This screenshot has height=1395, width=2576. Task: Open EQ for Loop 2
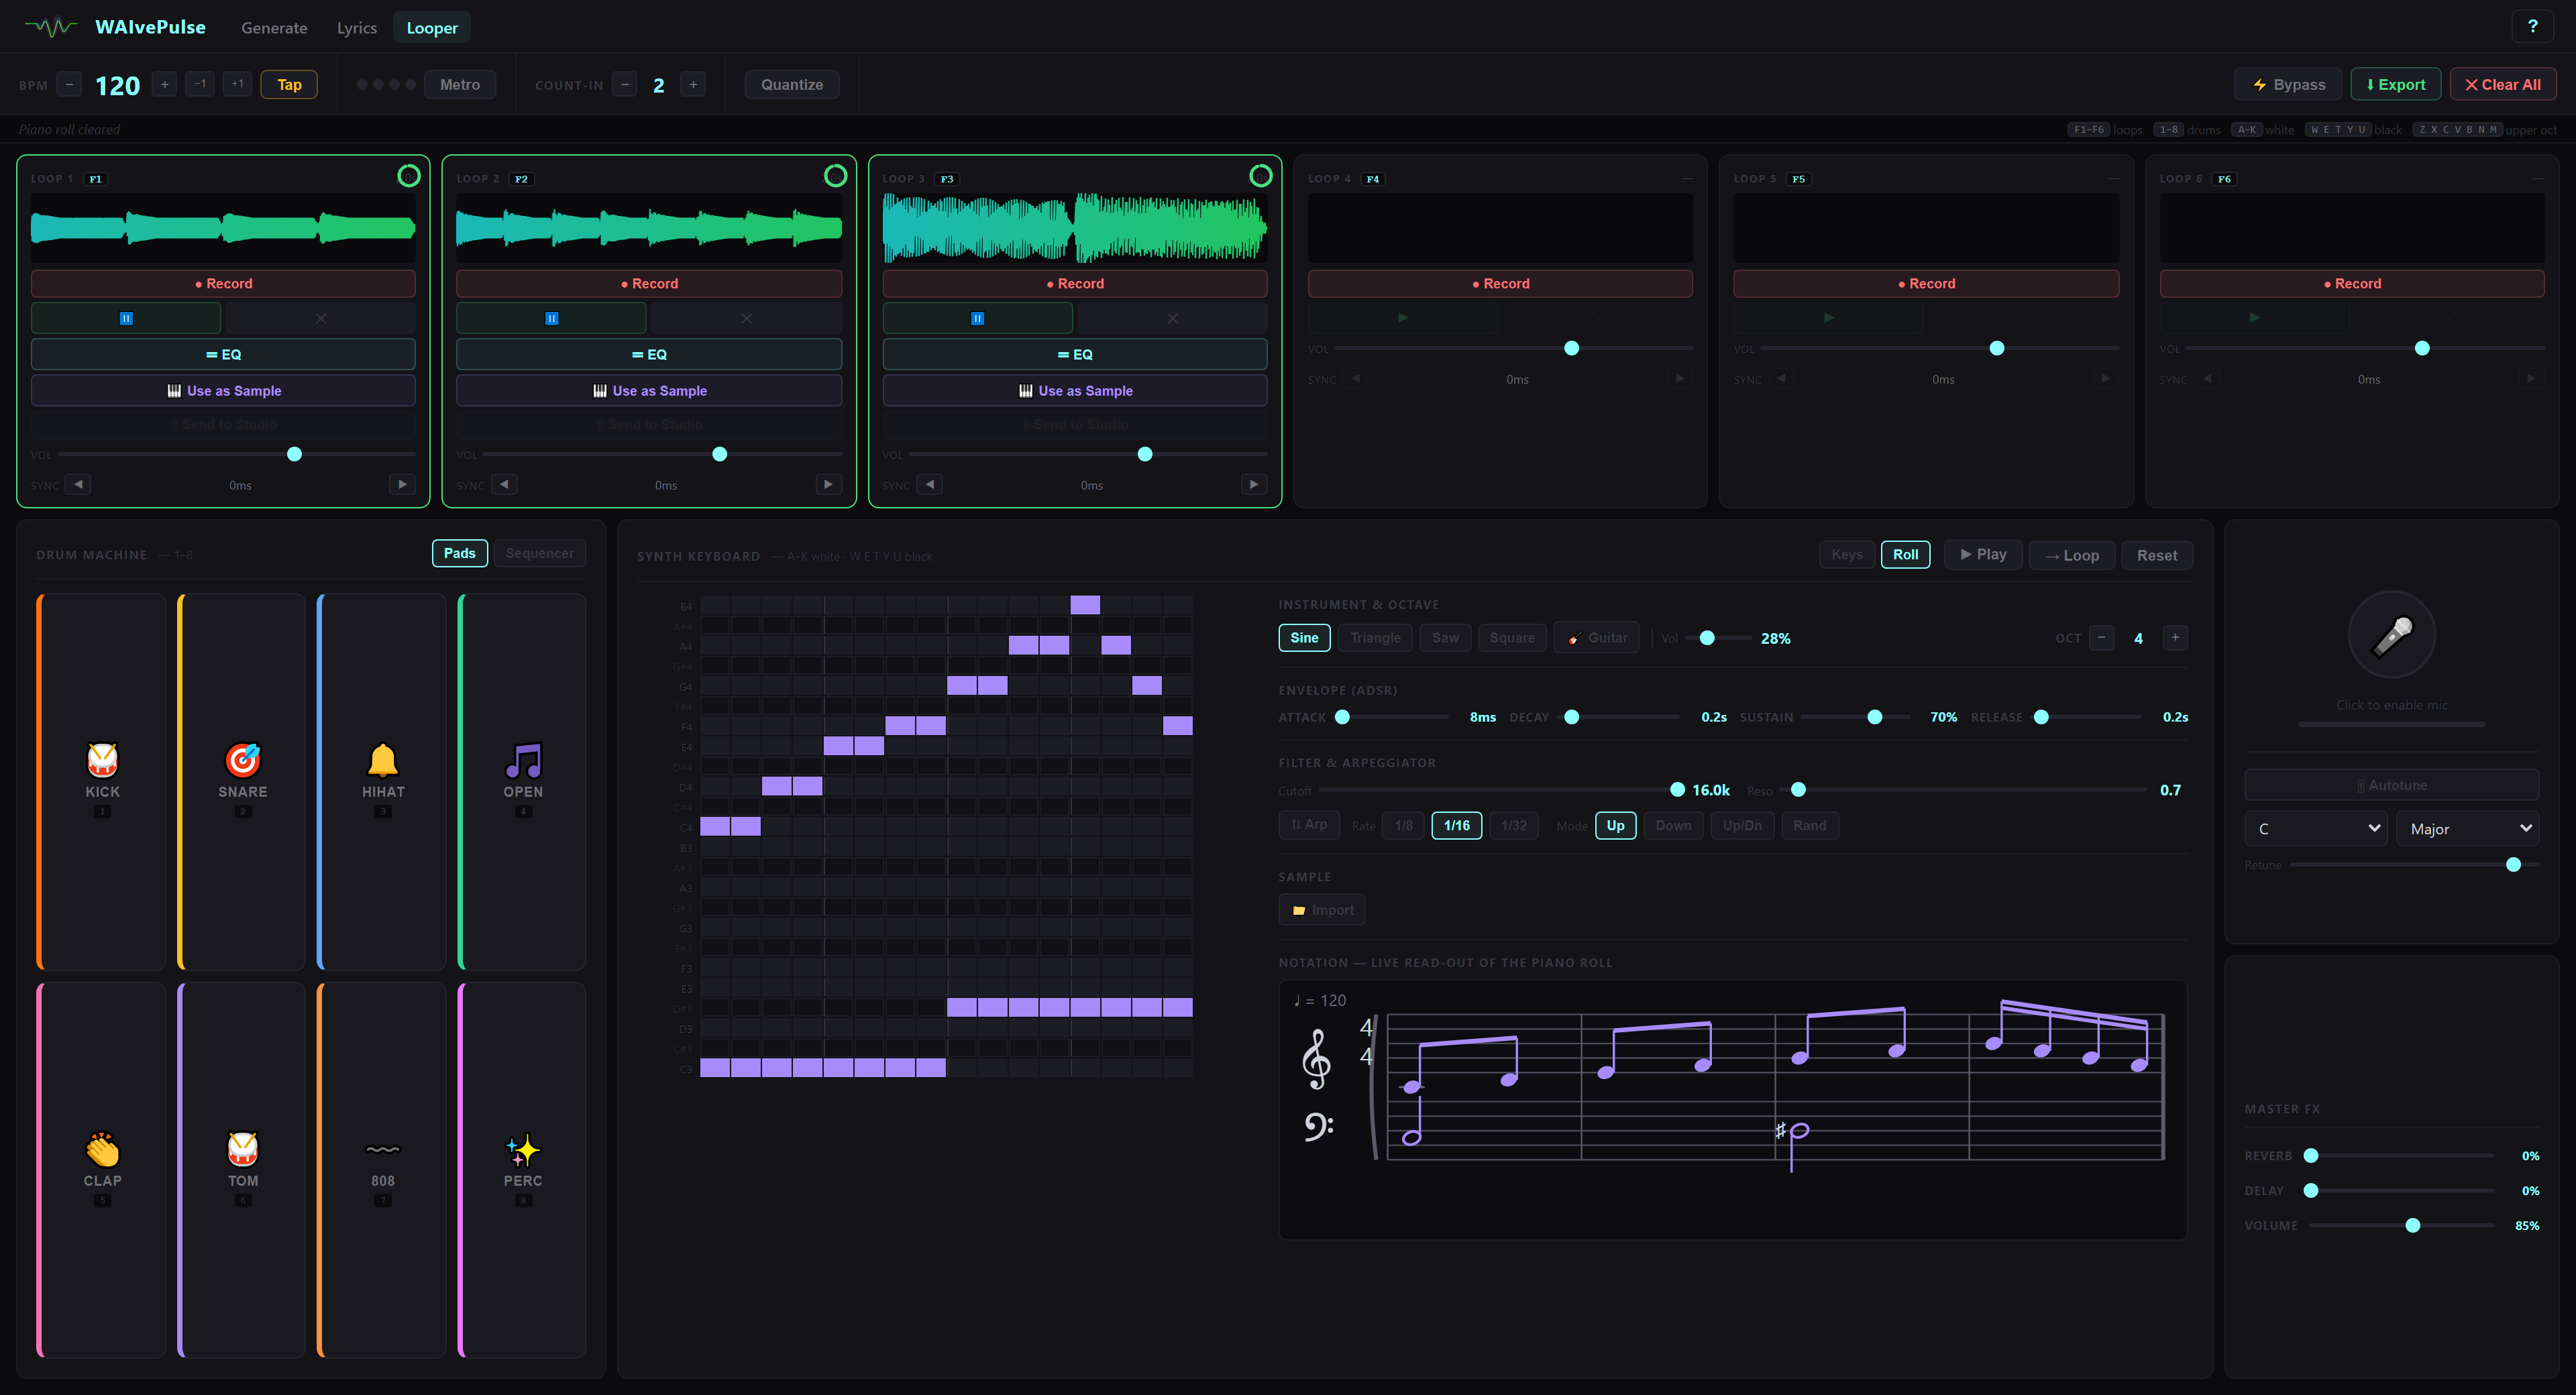pyautogui.click(x=649, y=354)
